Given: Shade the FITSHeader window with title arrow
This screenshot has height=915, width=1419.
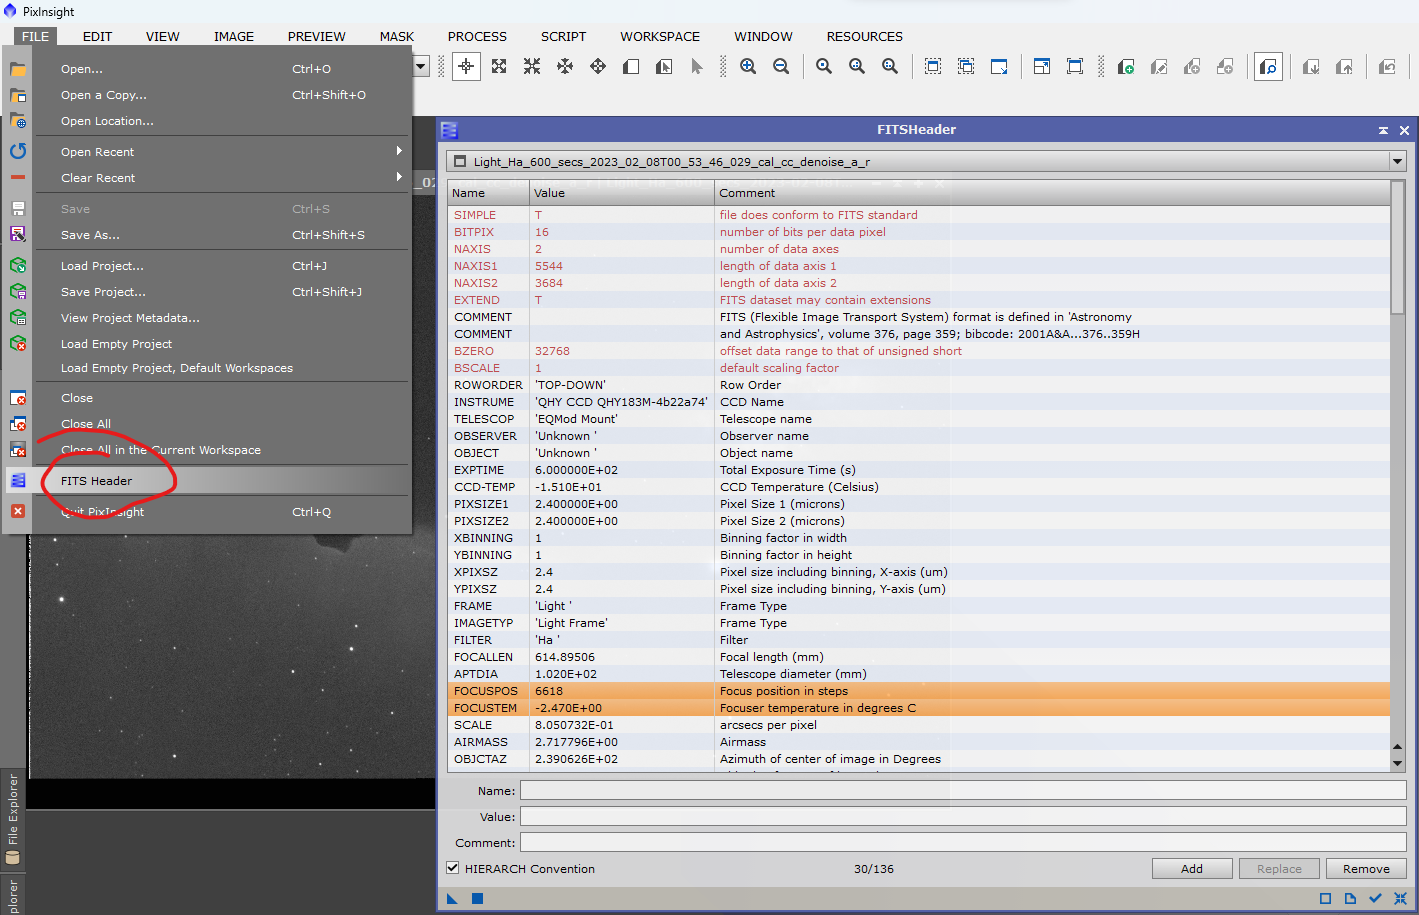Looking at the screenshot, I should tap(1383, 130).
